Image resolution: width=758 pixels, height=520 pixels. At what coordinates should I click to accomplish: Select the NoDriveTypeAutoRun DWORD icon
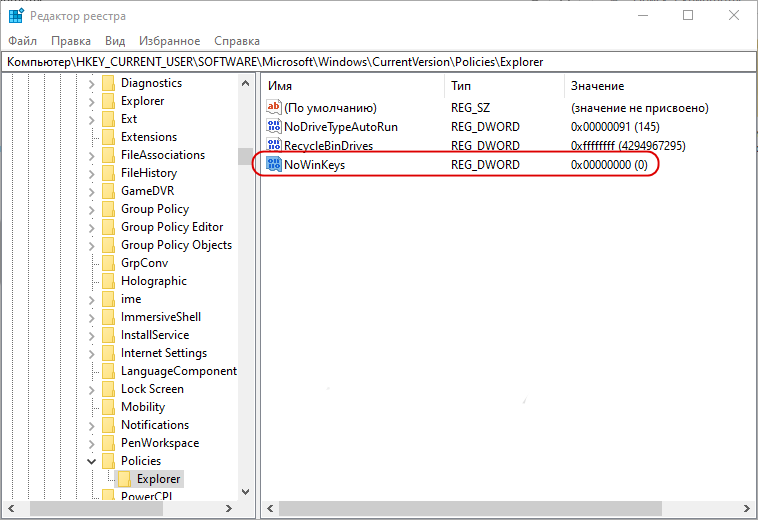point(274,127)
